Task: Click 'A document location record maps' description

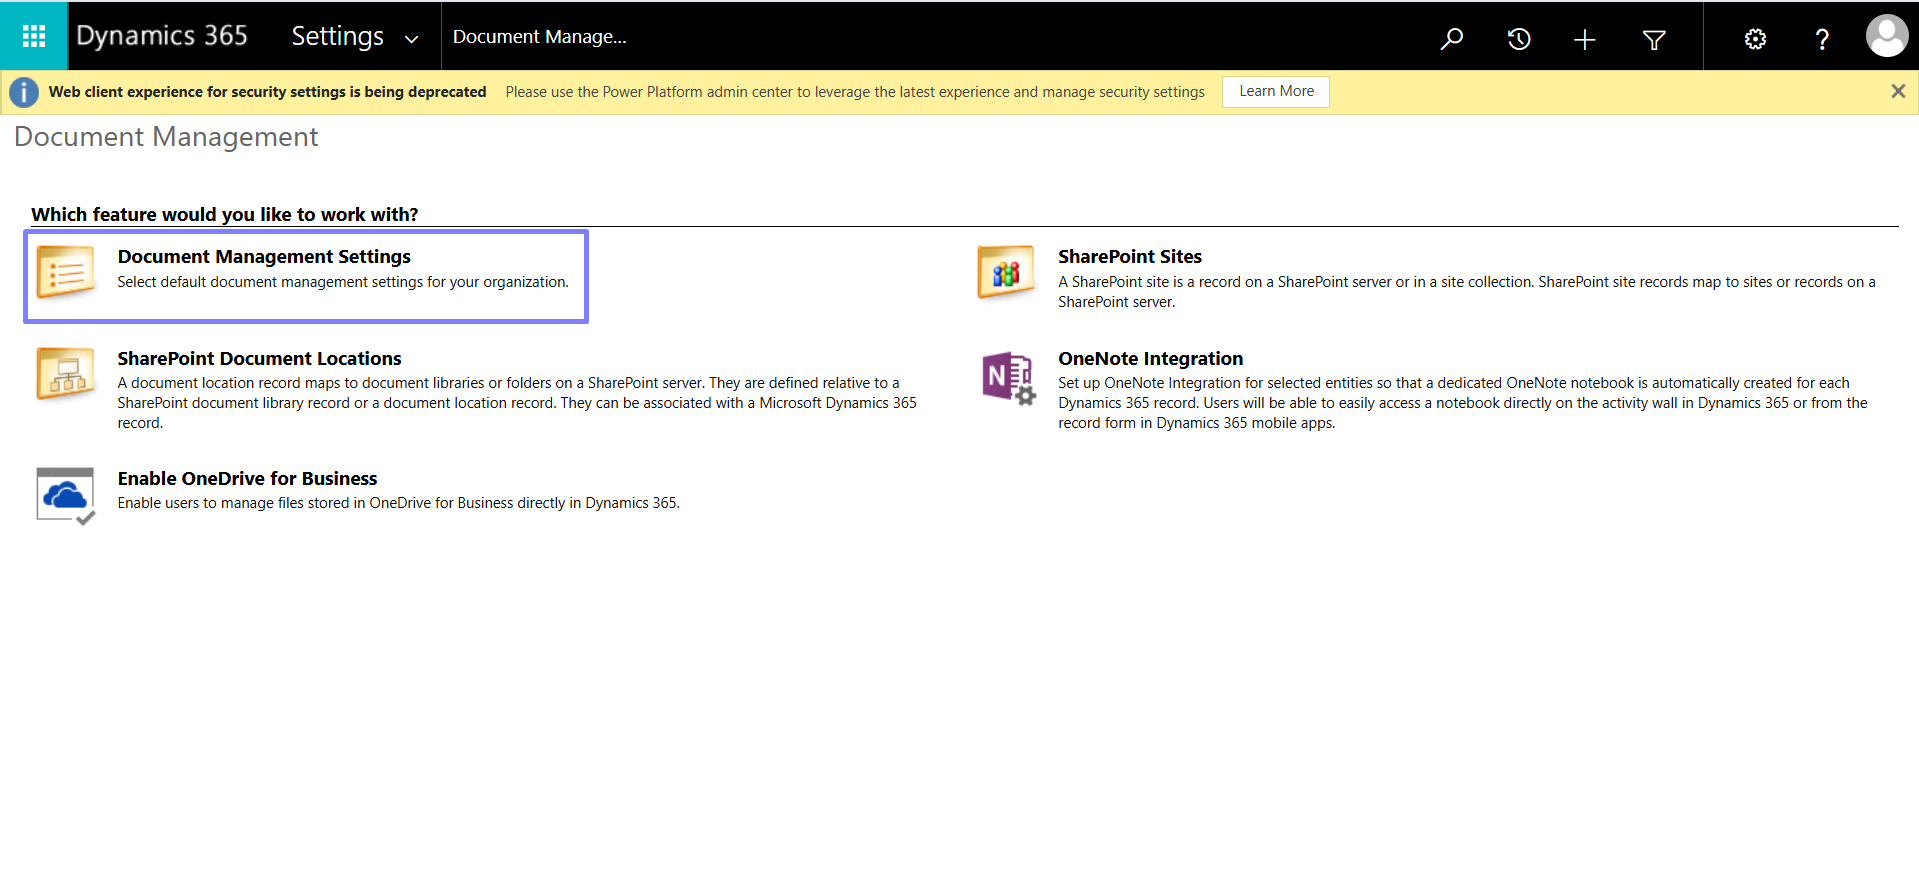Action: coord(517,403)
